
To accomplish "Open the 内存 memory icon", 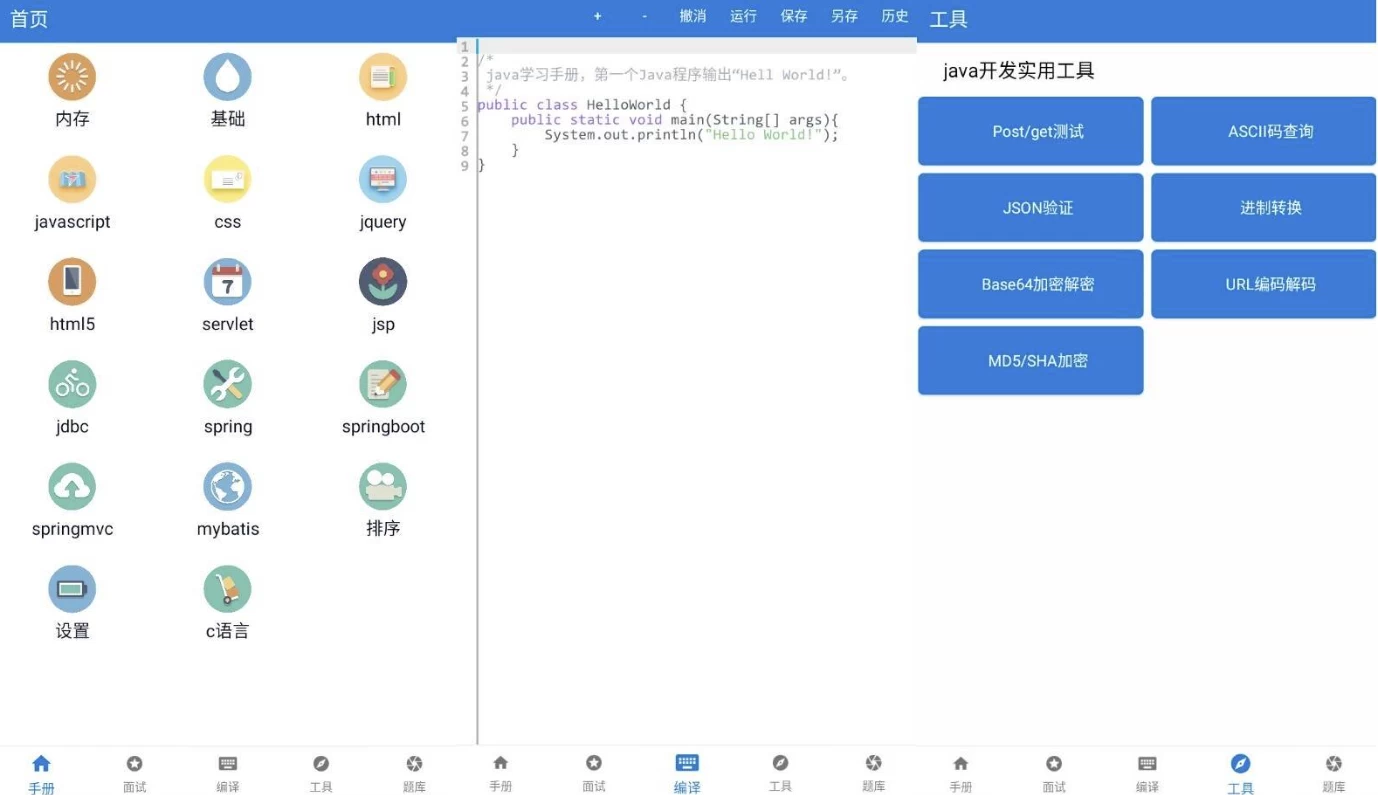I will pyautogui.click(x=72, y=77).
